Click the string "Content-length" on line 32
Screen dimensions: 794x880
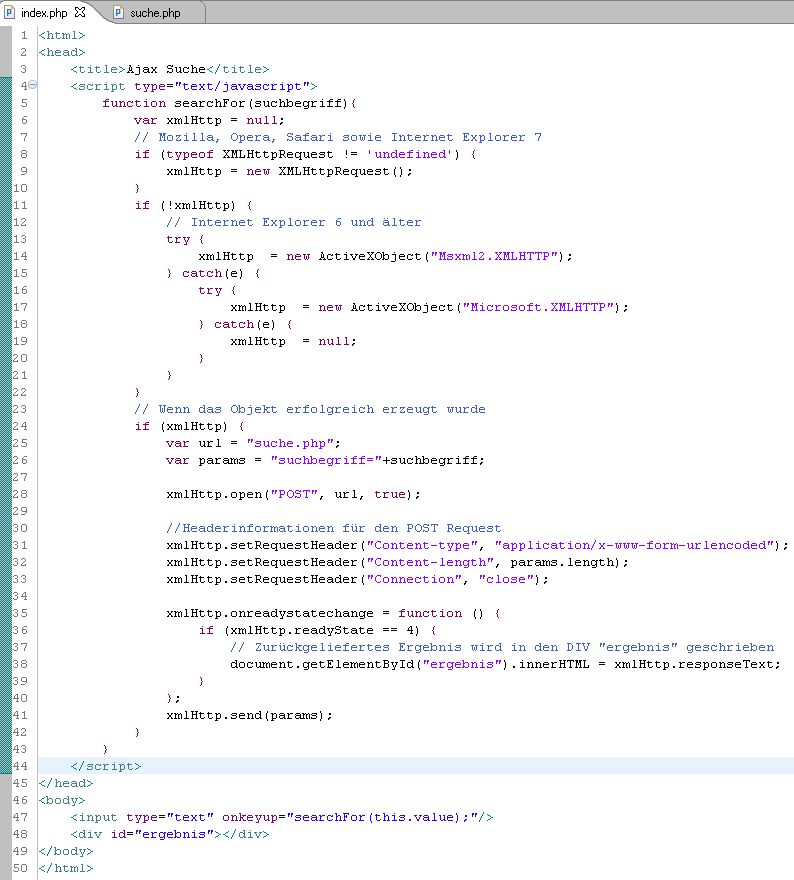[430, 562]
